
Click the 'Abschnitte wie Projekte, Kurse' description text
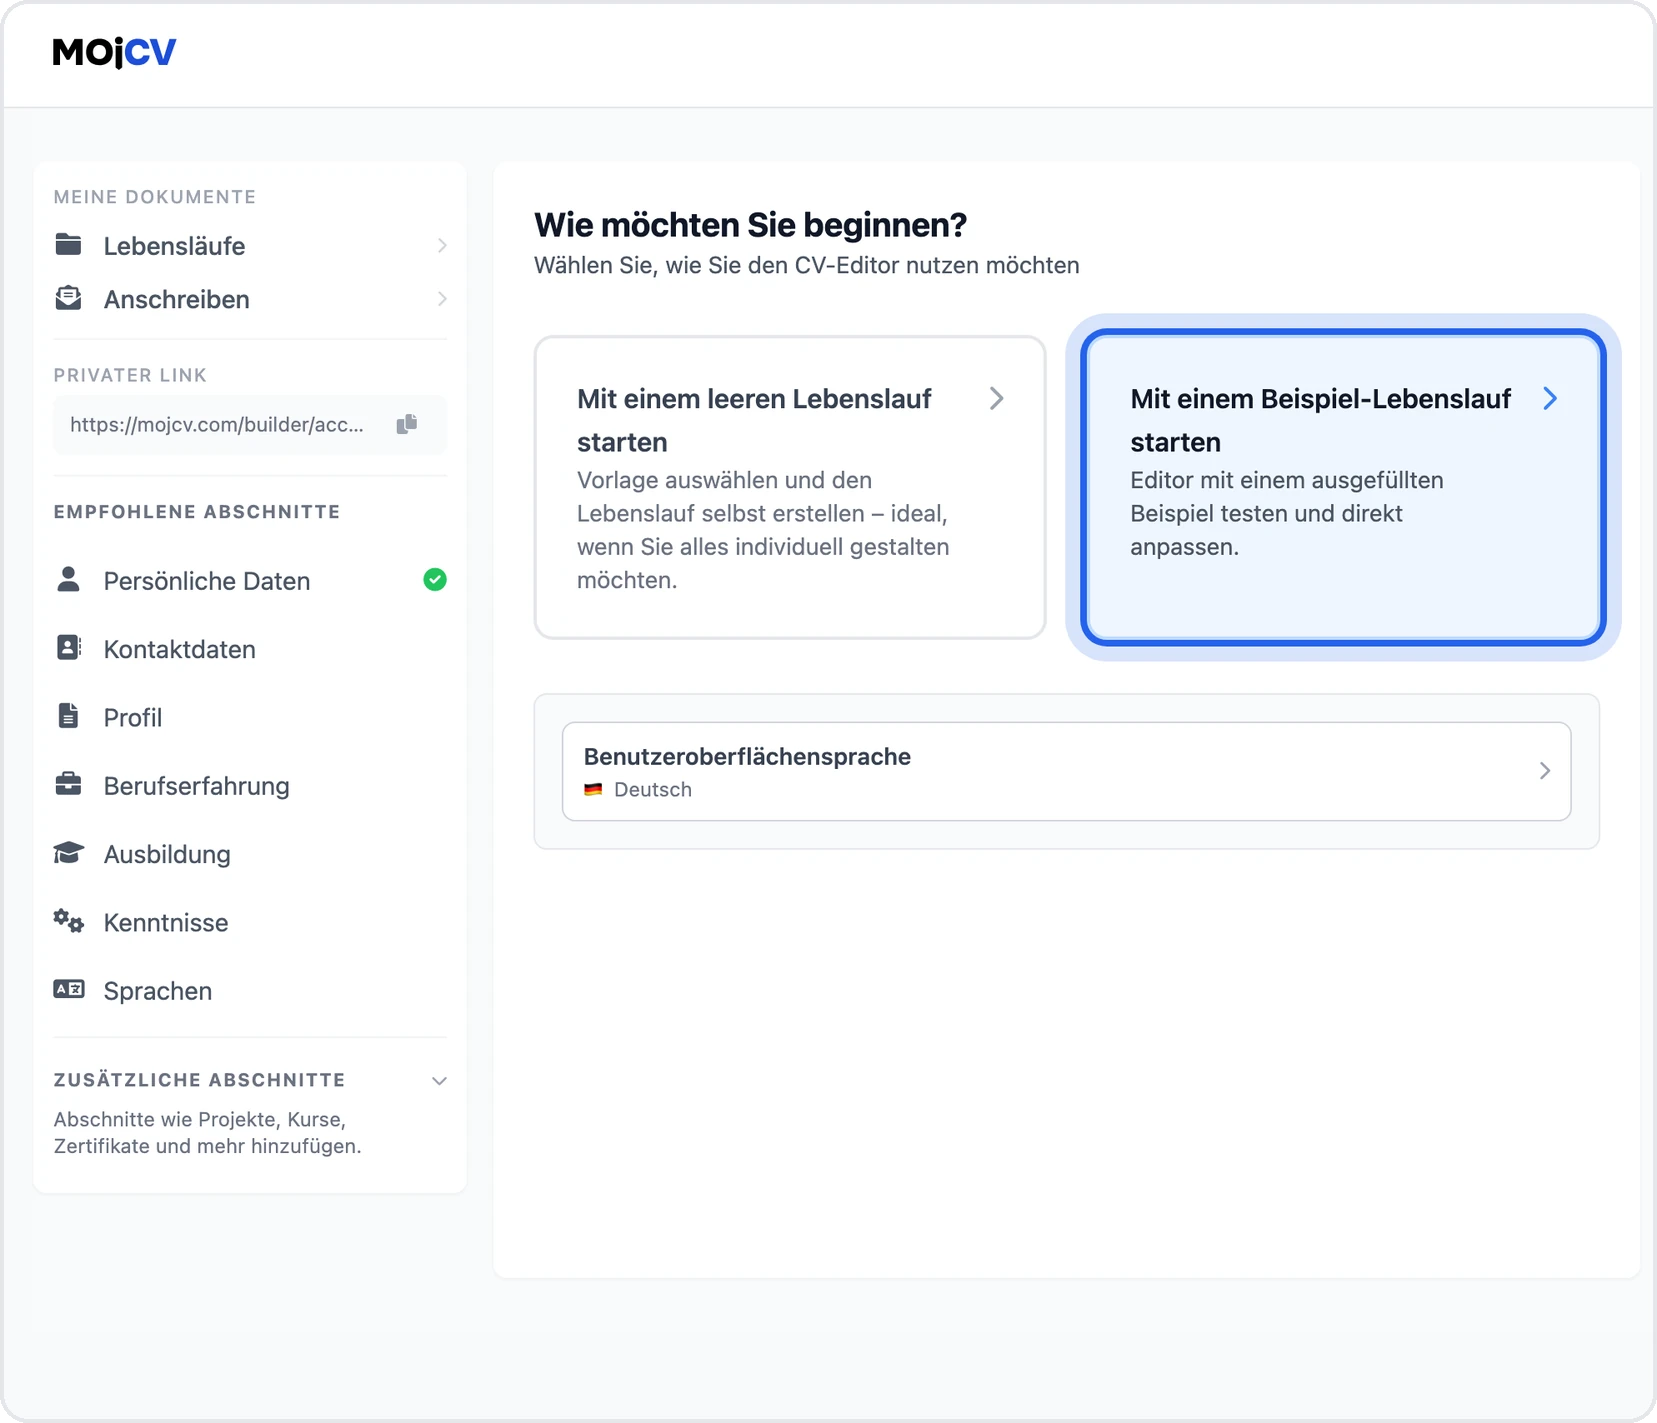point(208,1133)
